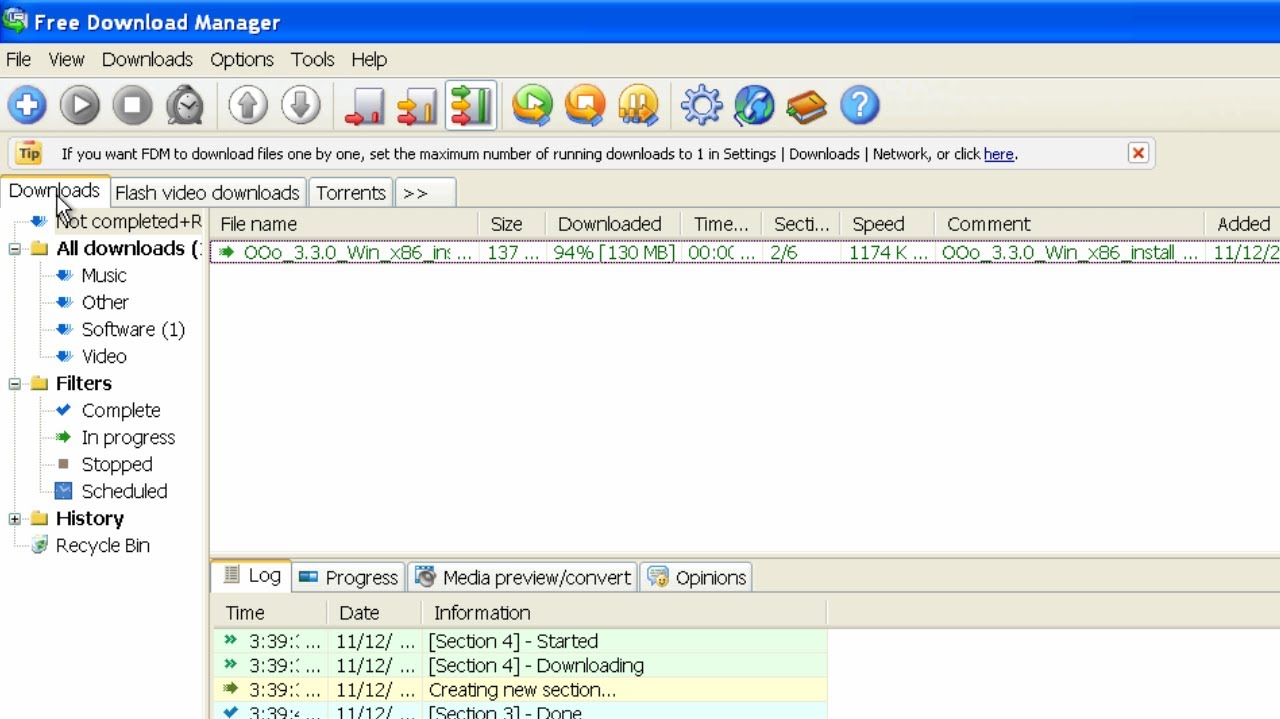
Task: Switch to Torrents tab
Action: pyautogui.click(x=351, y=192)
